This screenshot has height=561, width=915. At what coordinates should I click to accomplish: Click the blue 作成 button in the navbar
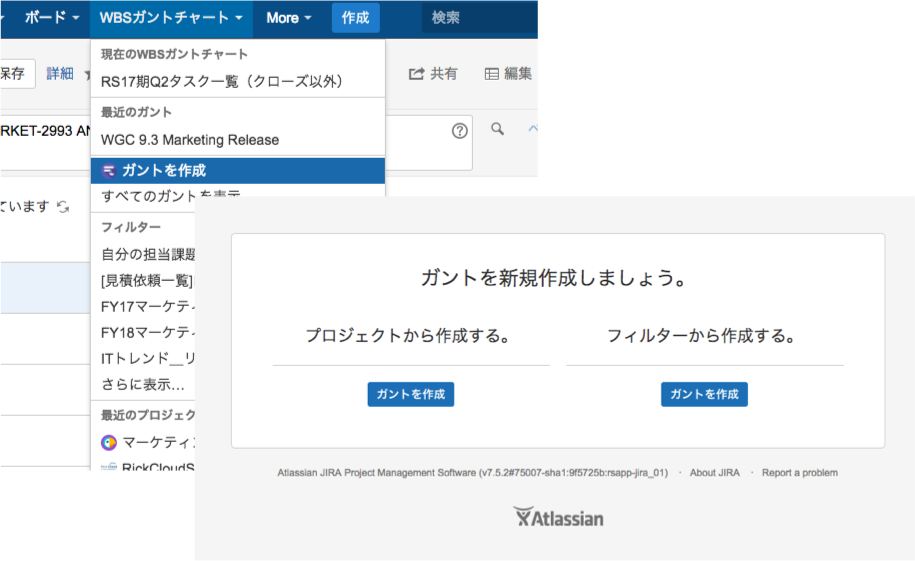pos(355,18)
